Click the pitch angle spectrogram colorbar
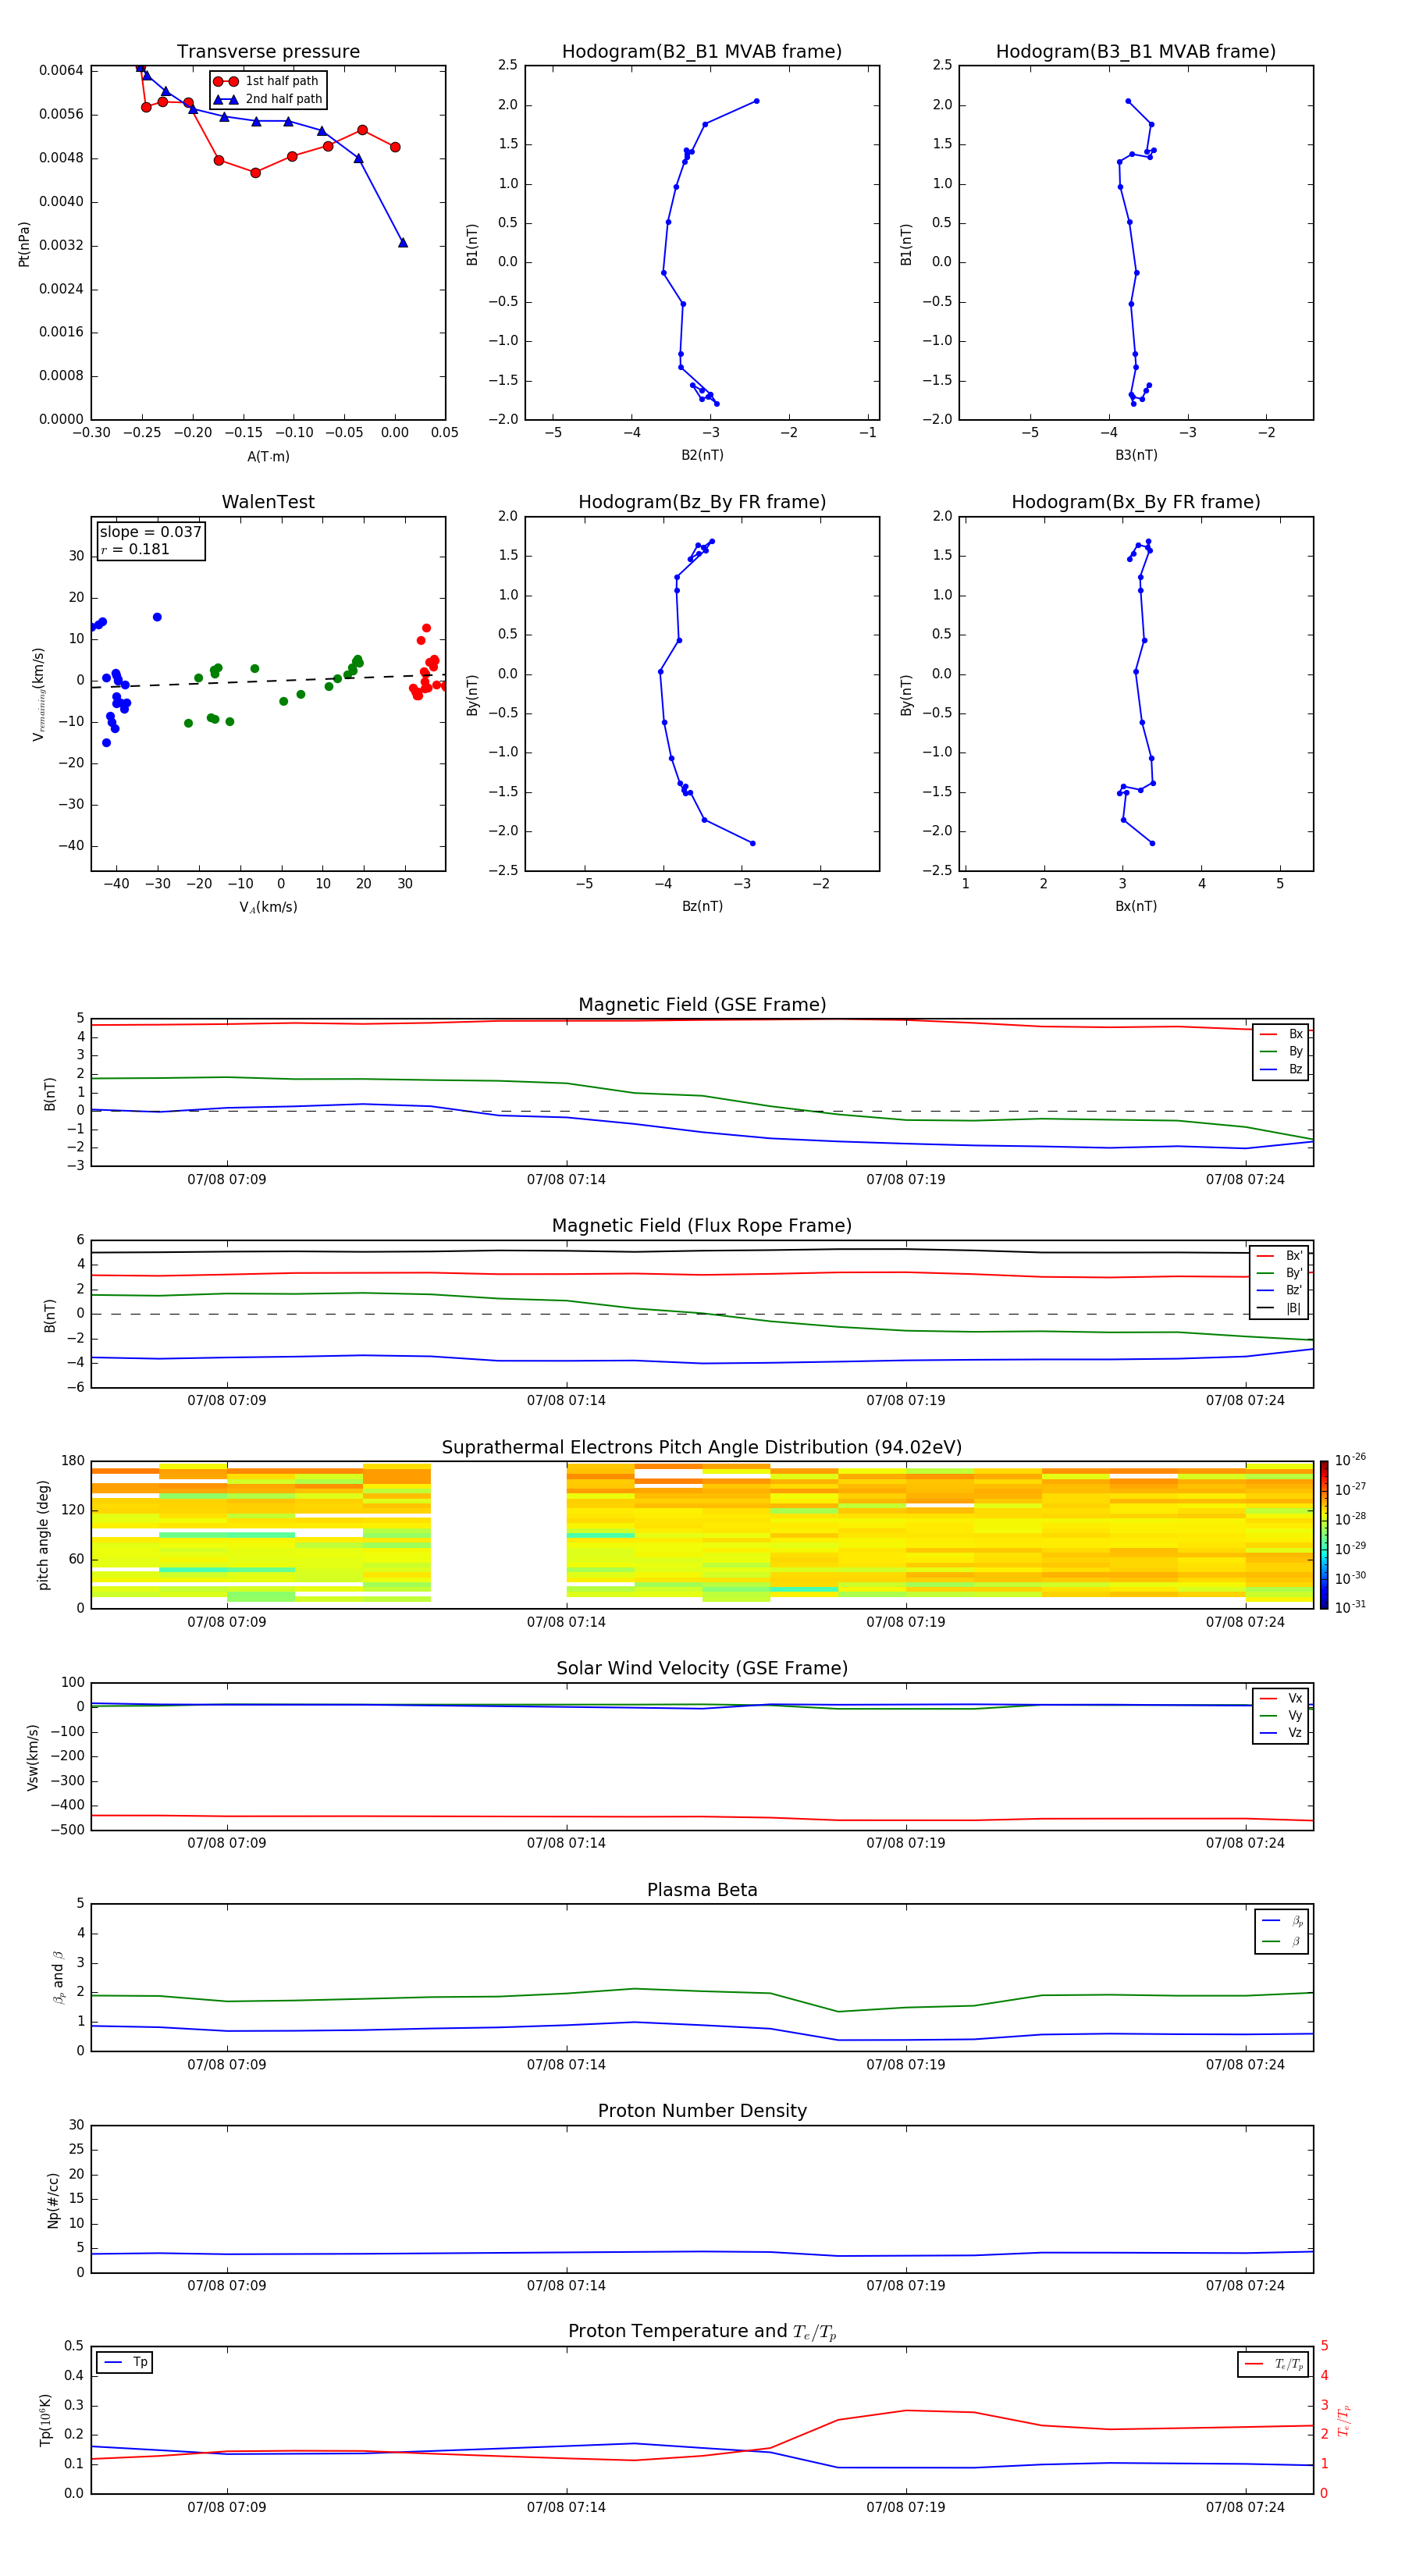 pos(1324,1535)
